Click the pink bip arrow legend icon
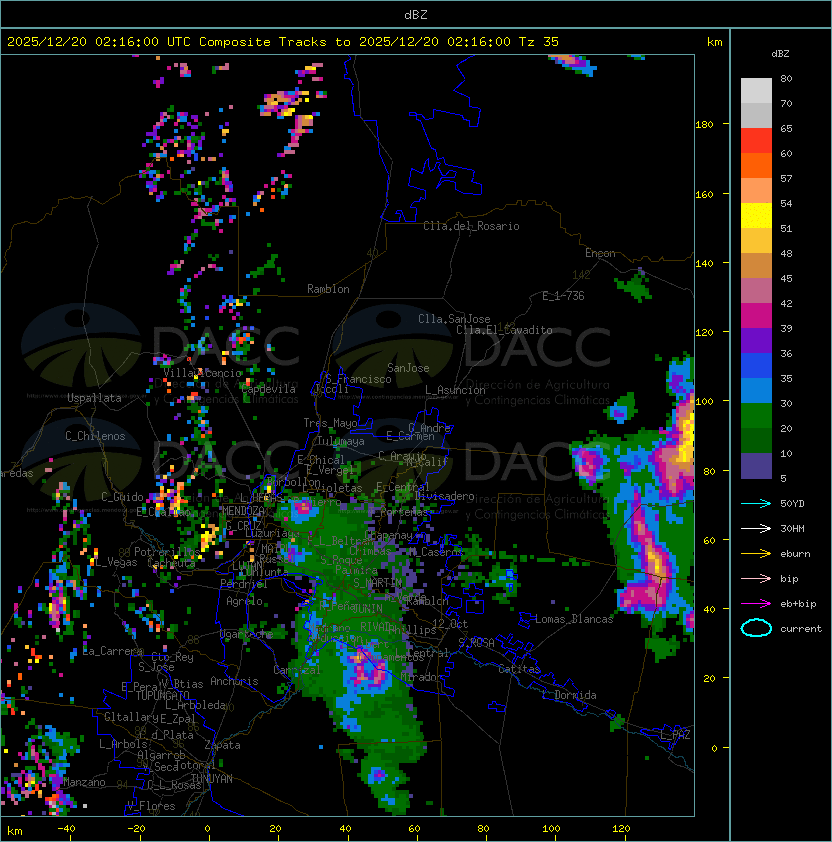The width and height of the screenshot is (832, 842). pyautogui.click(x=756, y=578)
